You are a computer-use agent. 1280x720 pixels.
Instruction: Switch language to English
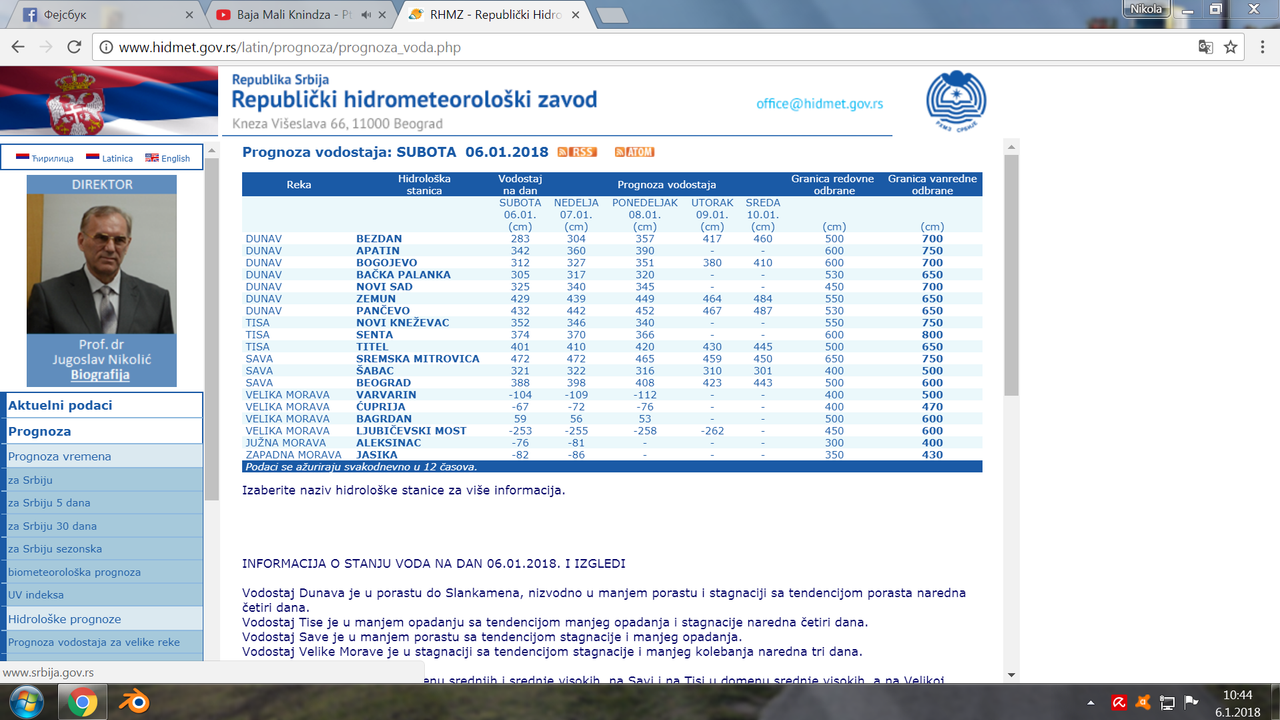168,158
